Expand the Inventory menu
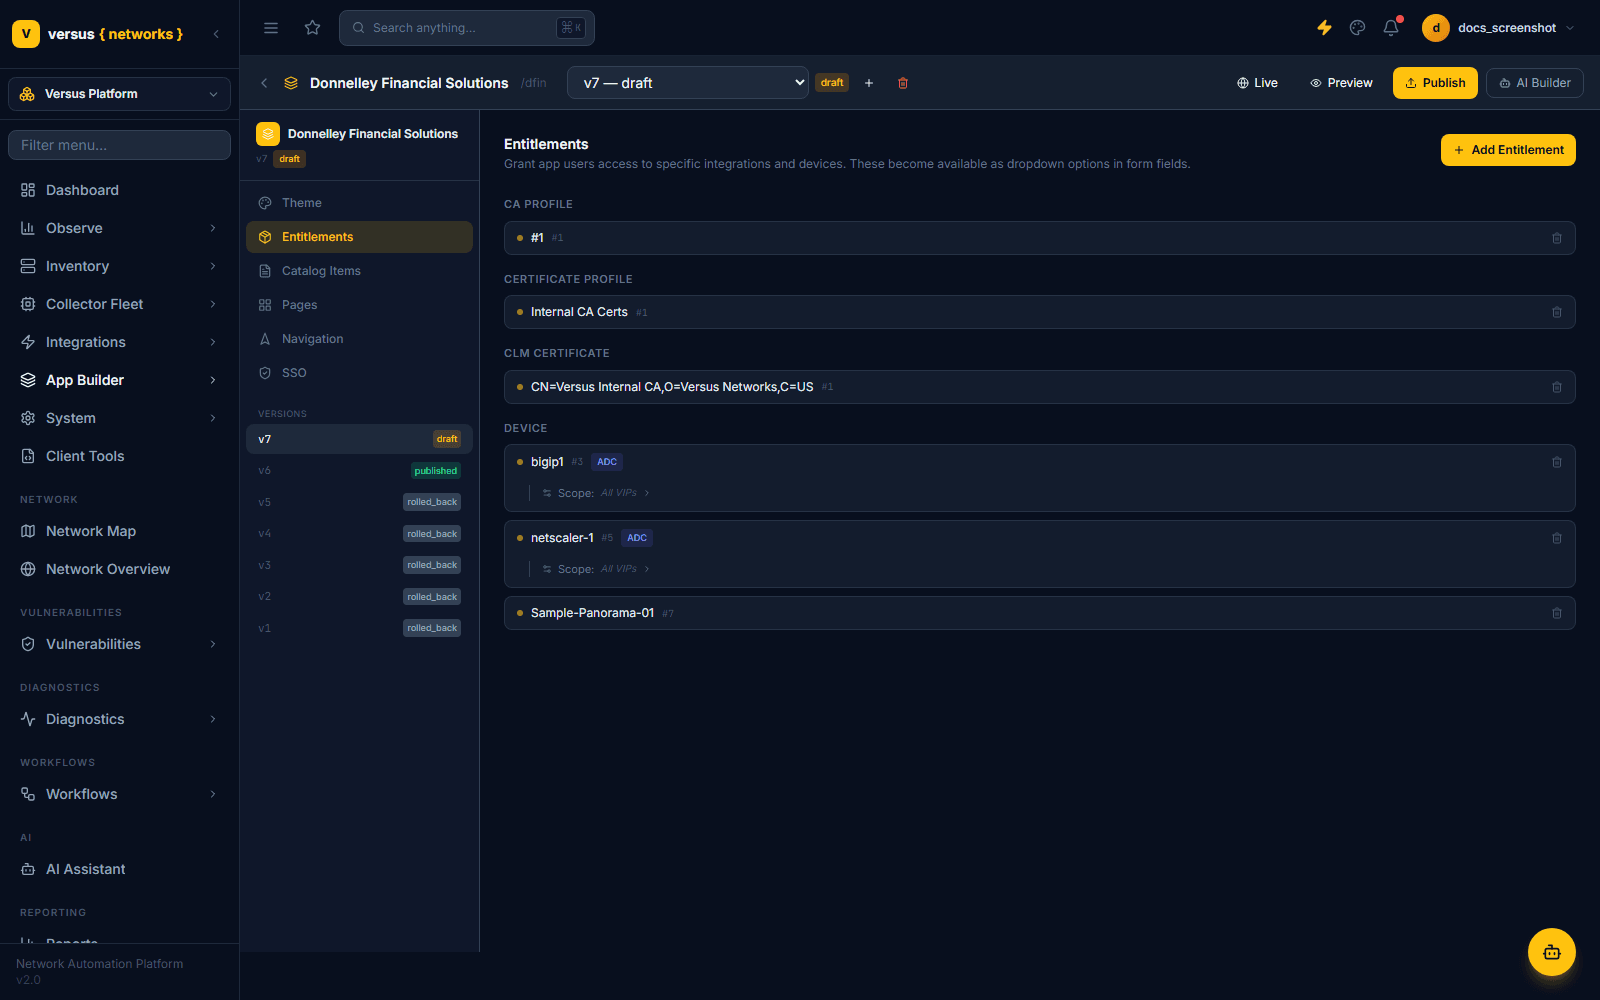Image resolution: width=1600 pixels, height=1000 pixels. pos(119,266)
